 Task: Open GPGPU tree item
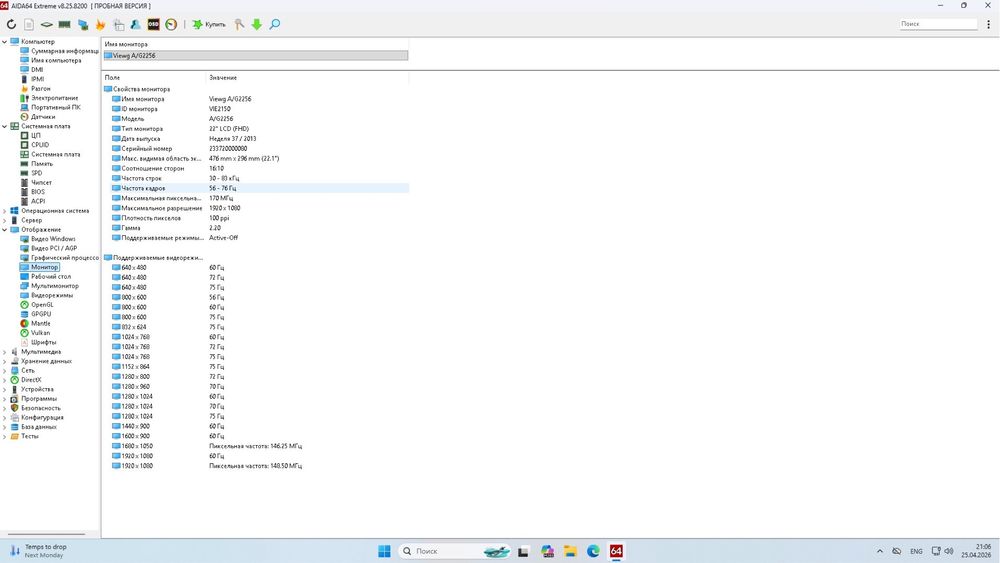[36, 314]
